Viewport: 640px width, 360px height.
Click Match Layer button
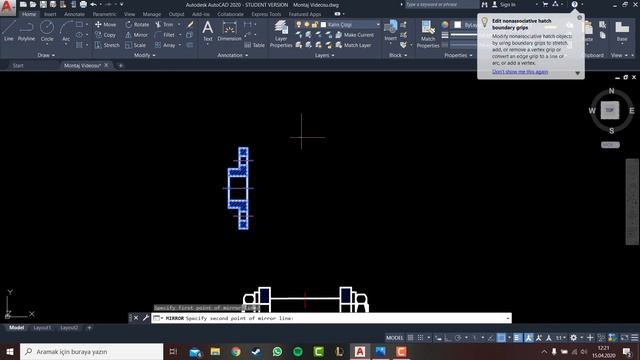pos(353,45)
